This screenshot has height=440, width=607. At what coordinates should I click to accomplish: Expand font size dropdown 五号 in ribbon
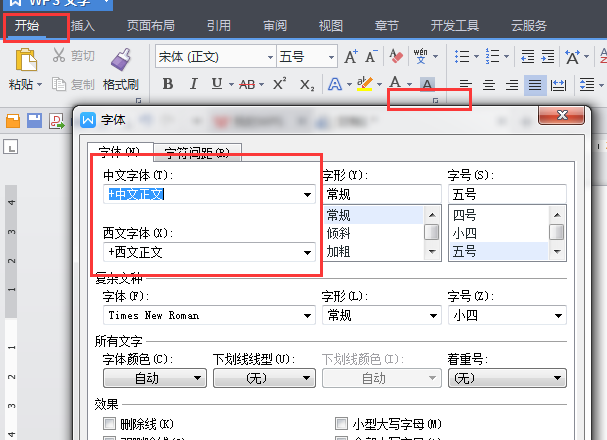click(331, 57)
